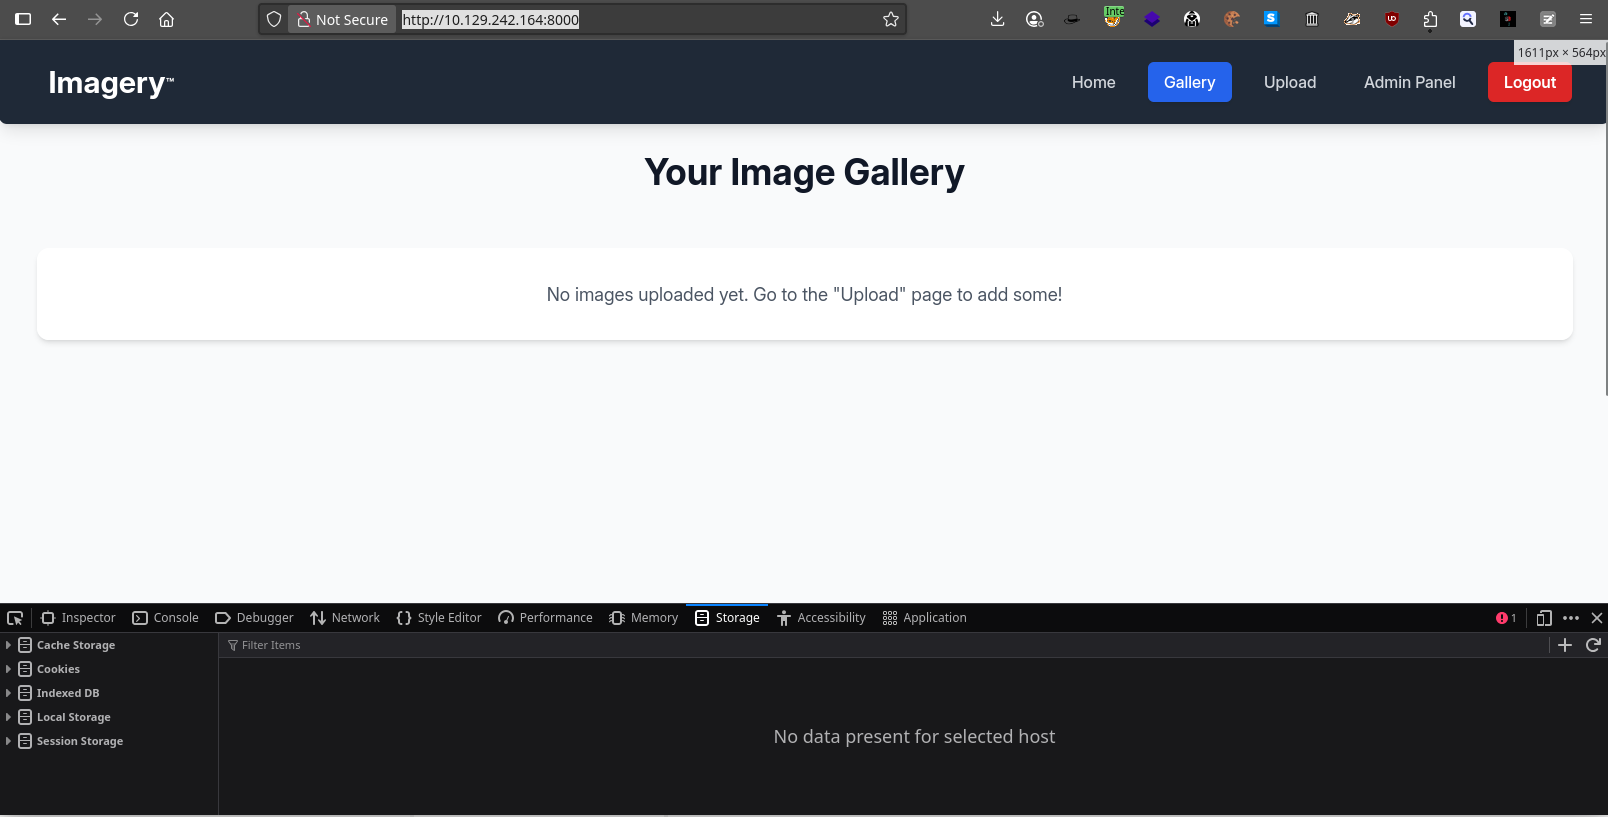Go to the Admin Panel link
The height and width of the screenshot is (817, 1608).
pos(1409,82)
